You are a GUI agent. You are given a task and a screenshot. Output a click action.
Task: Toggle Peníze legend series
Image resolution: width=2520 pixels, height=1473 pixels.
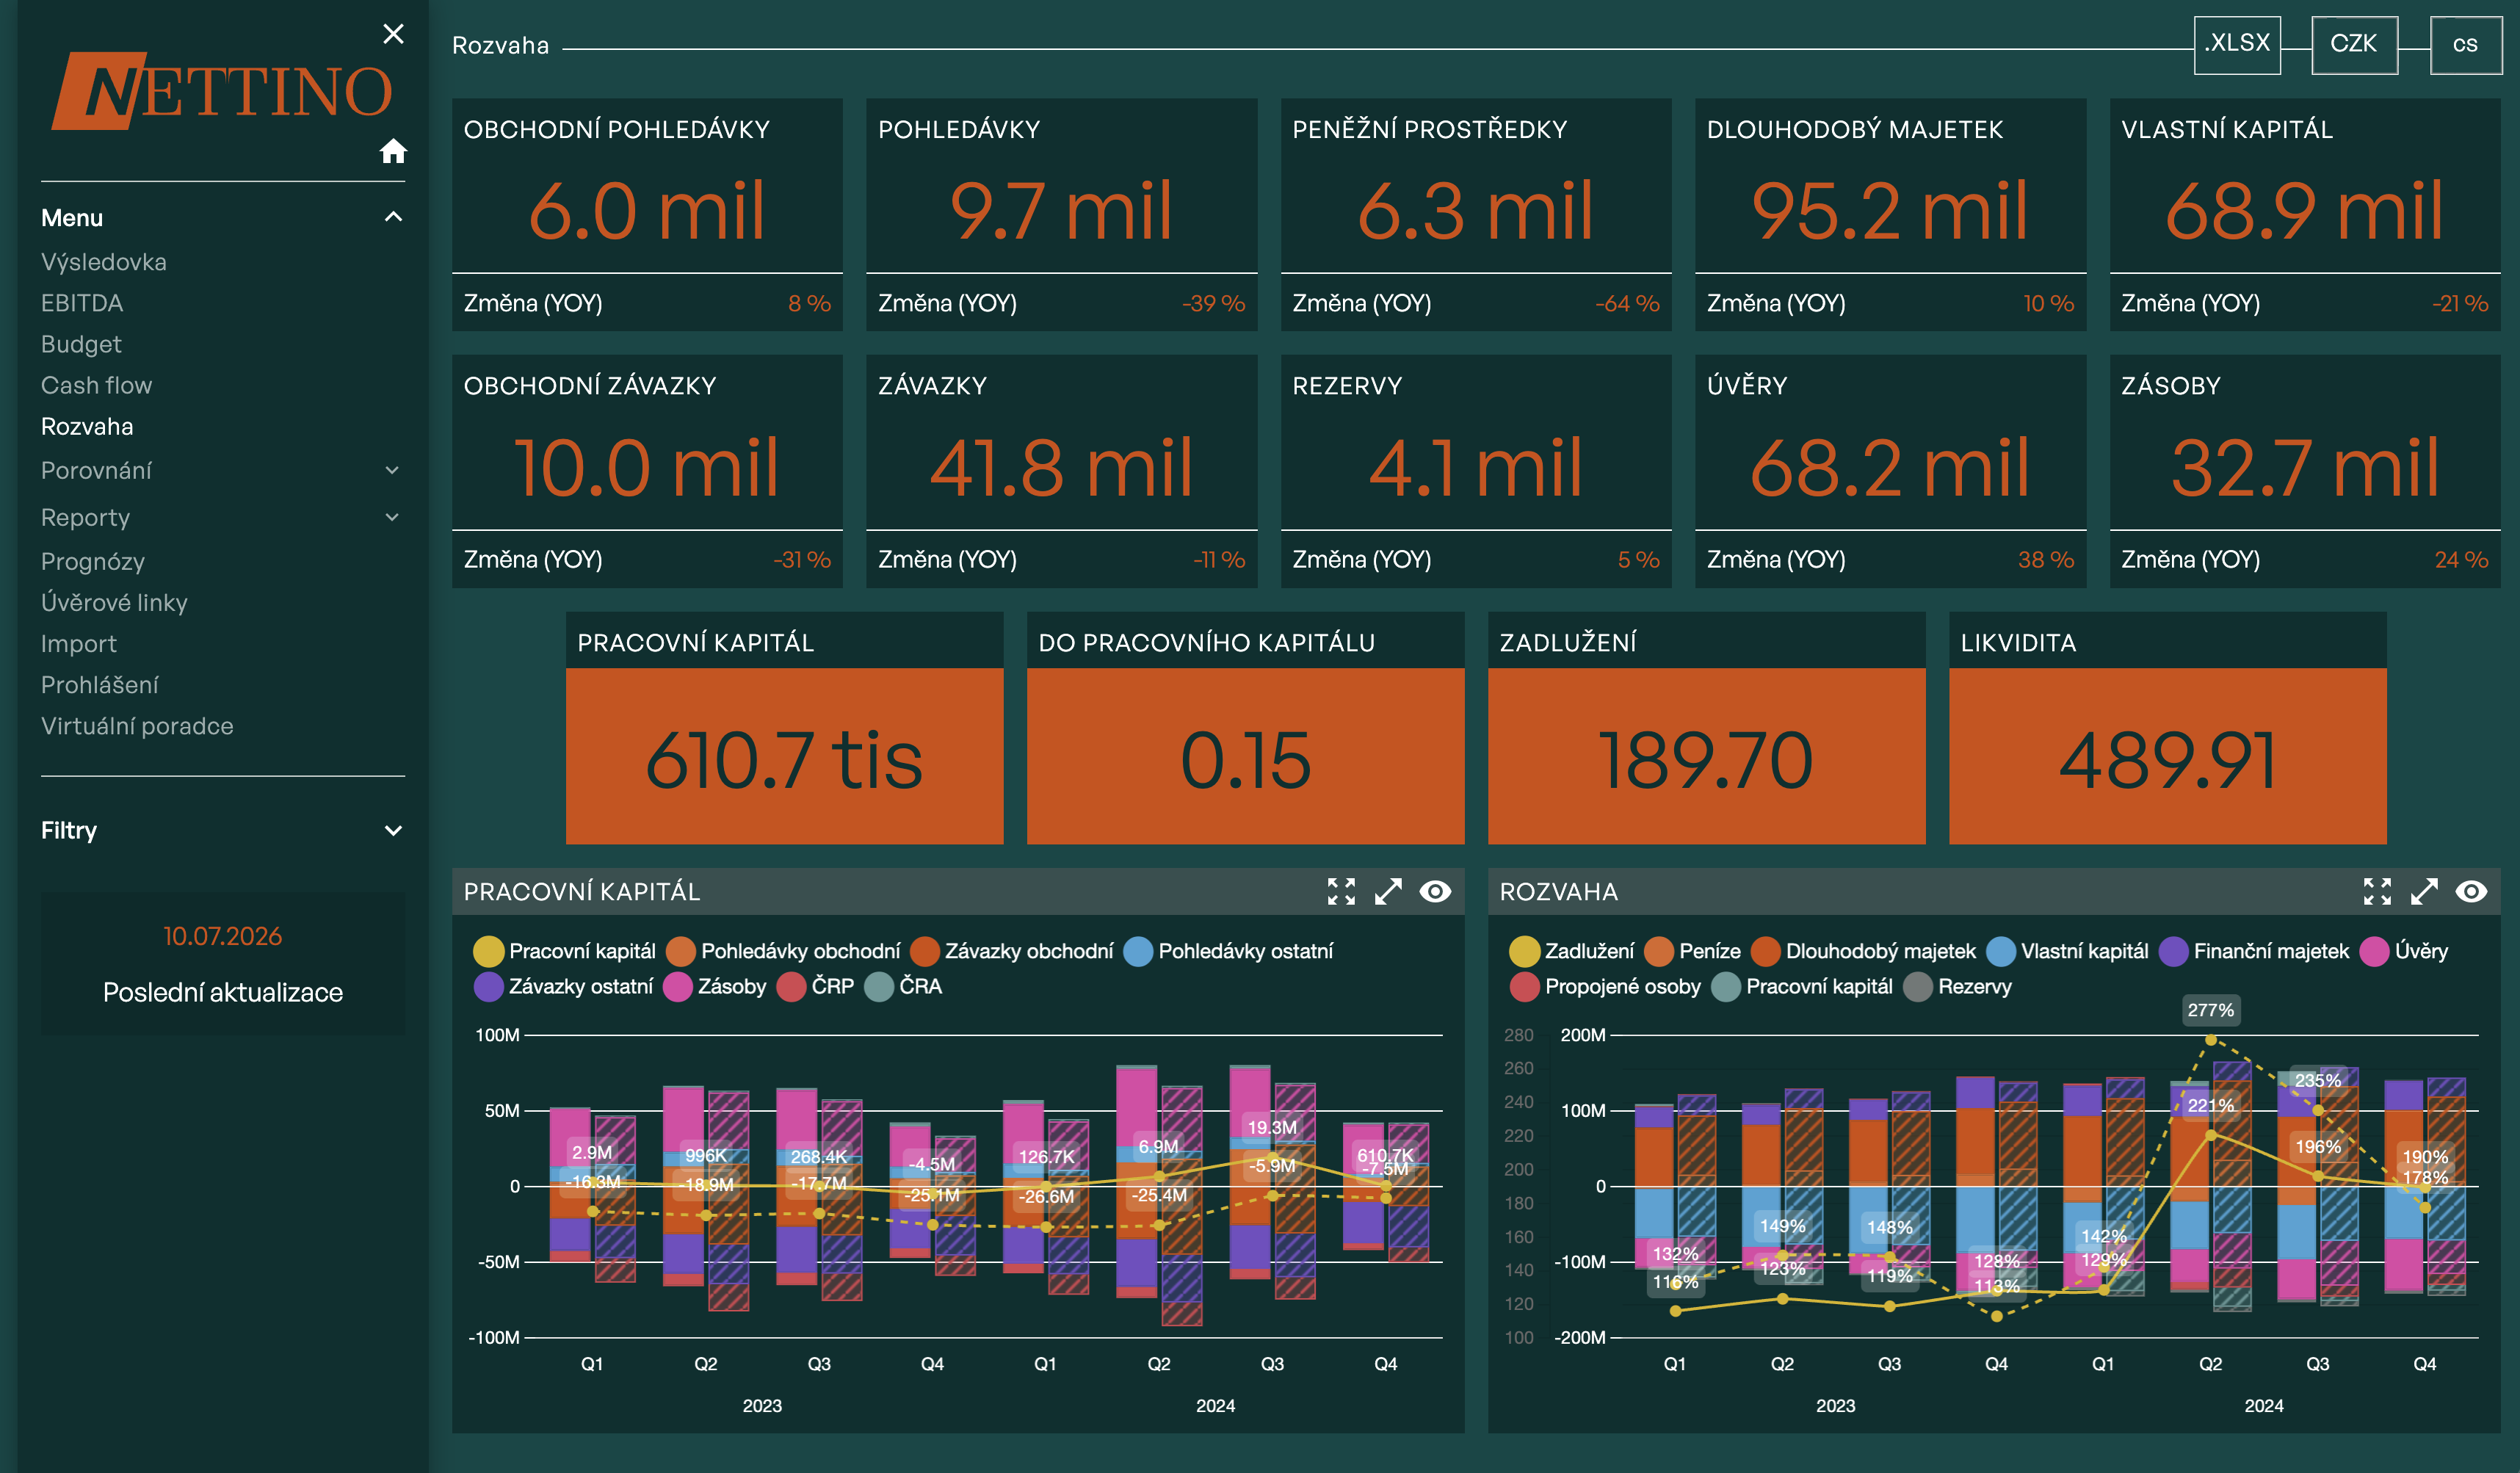[x=1692, y=951]
